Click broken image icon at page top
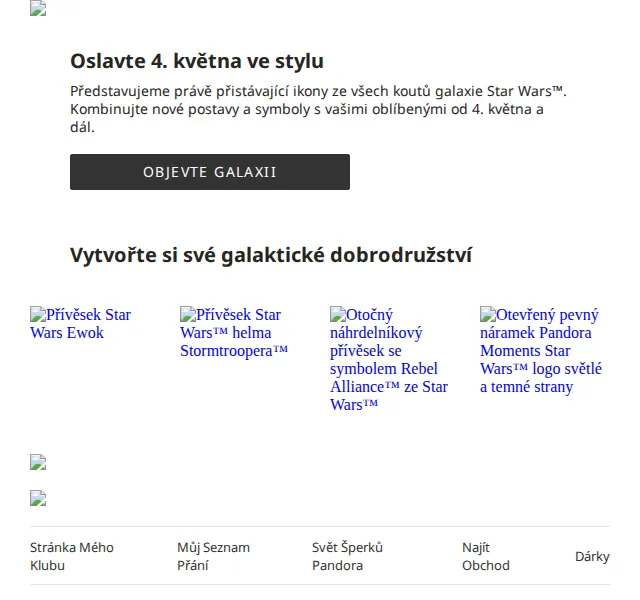This screenshot has width=640, height=600. [38, 8]
